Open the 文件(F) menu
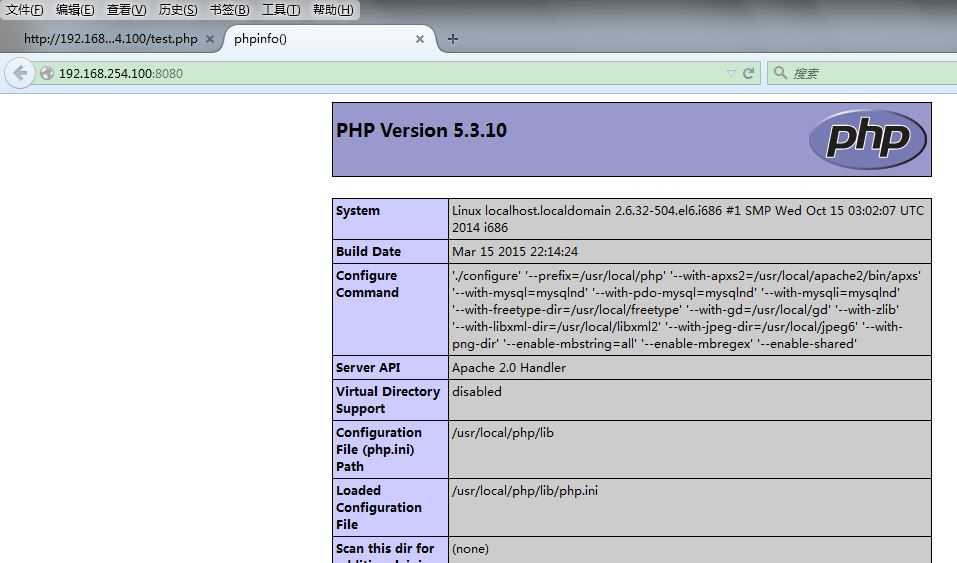 pyautogui.click(x=25, y=10)
